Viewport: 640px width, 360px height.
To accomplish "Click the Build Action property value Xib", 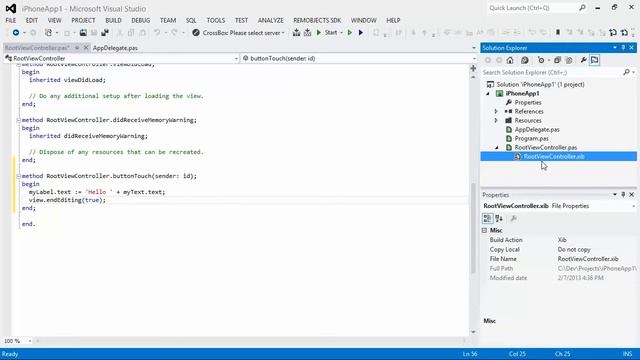I will coord(562,240).
